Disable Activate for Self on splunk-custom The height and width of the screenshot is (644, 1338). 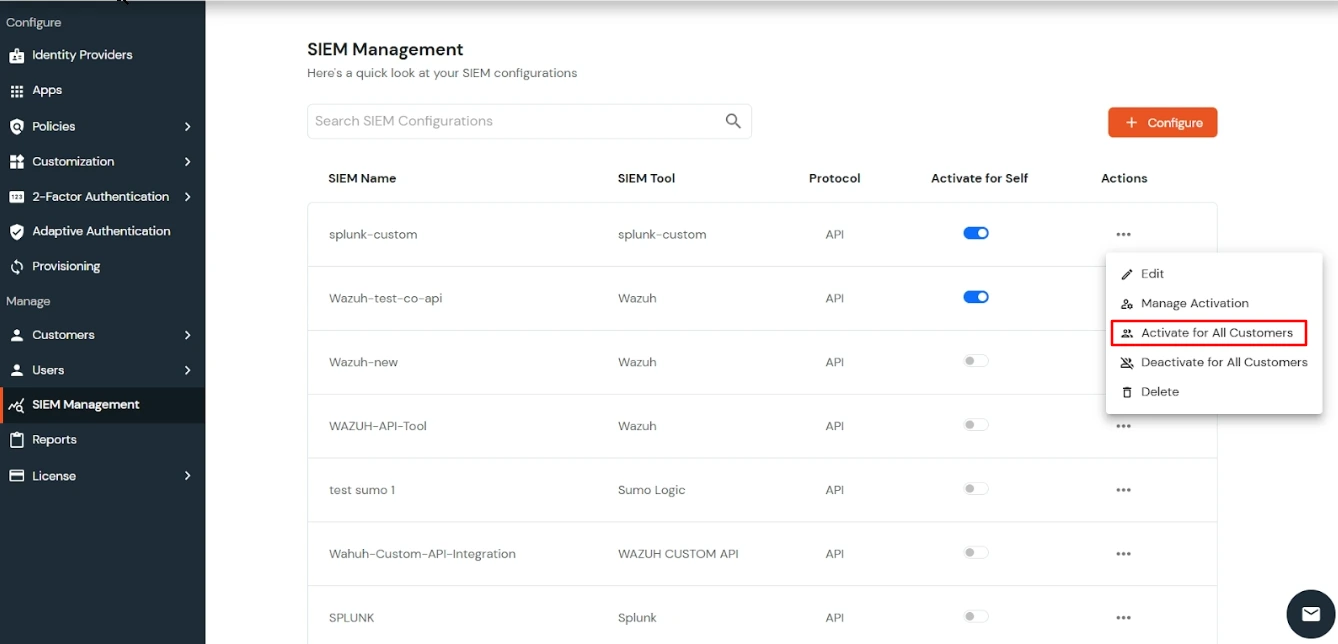[x=976, y=233]
